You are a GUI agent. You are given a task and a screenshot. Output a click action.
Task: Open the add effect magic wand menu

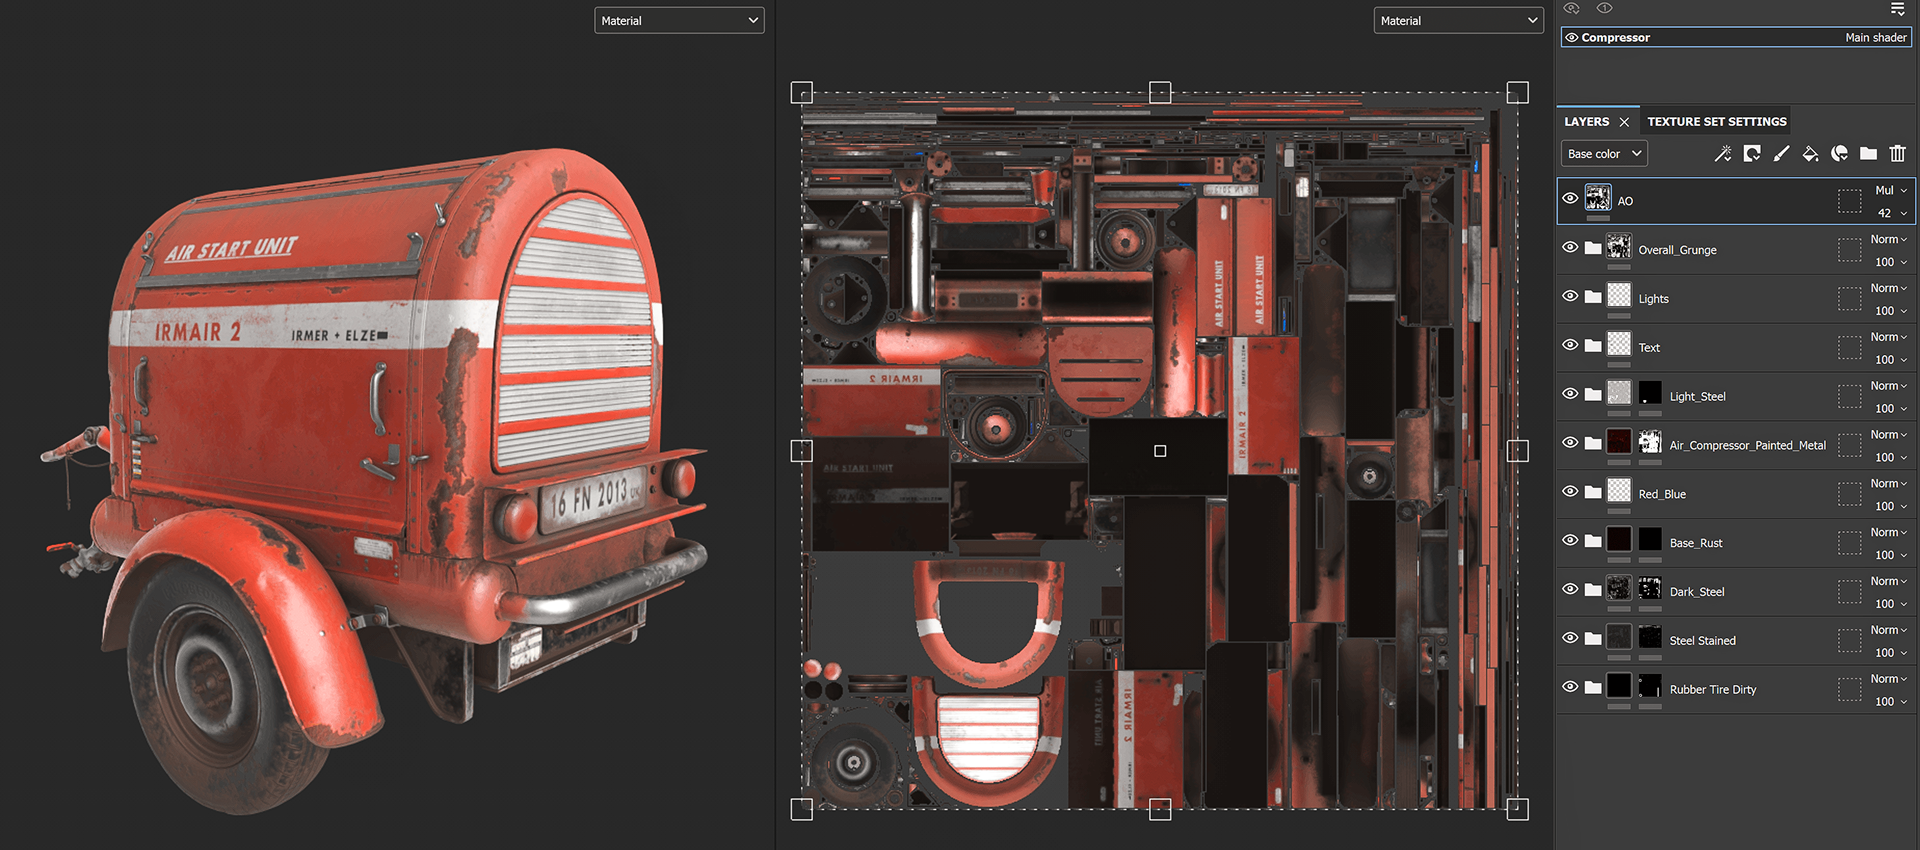[x=1722, y=154]
